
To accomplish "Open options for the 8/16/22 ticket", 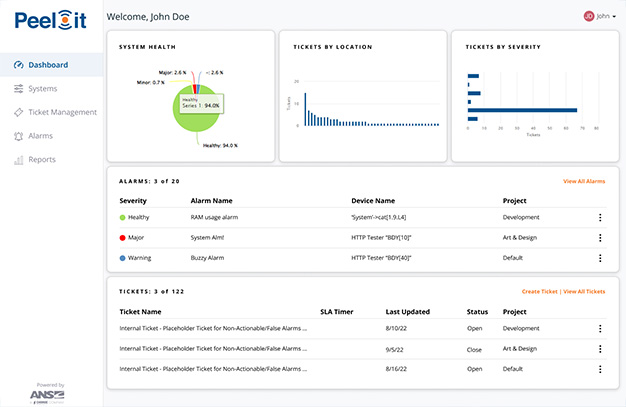I will (600, 369).
